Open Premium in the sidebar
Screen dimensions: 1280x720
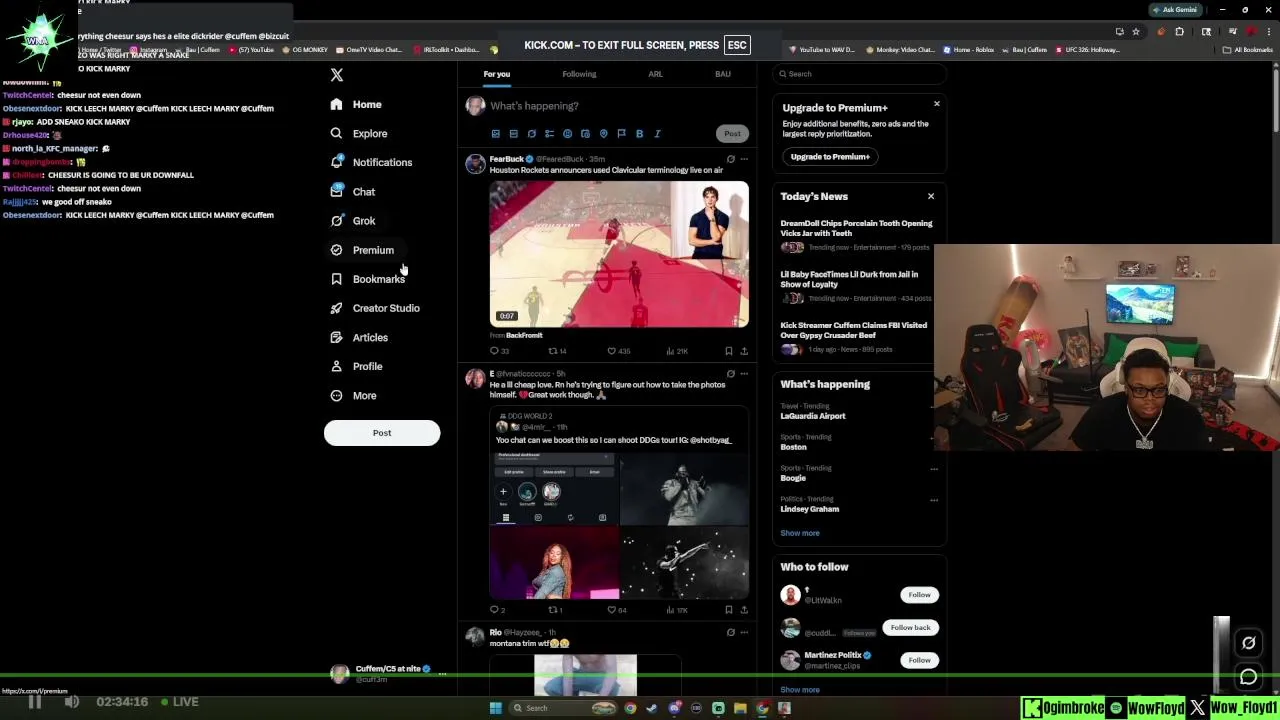362,250
